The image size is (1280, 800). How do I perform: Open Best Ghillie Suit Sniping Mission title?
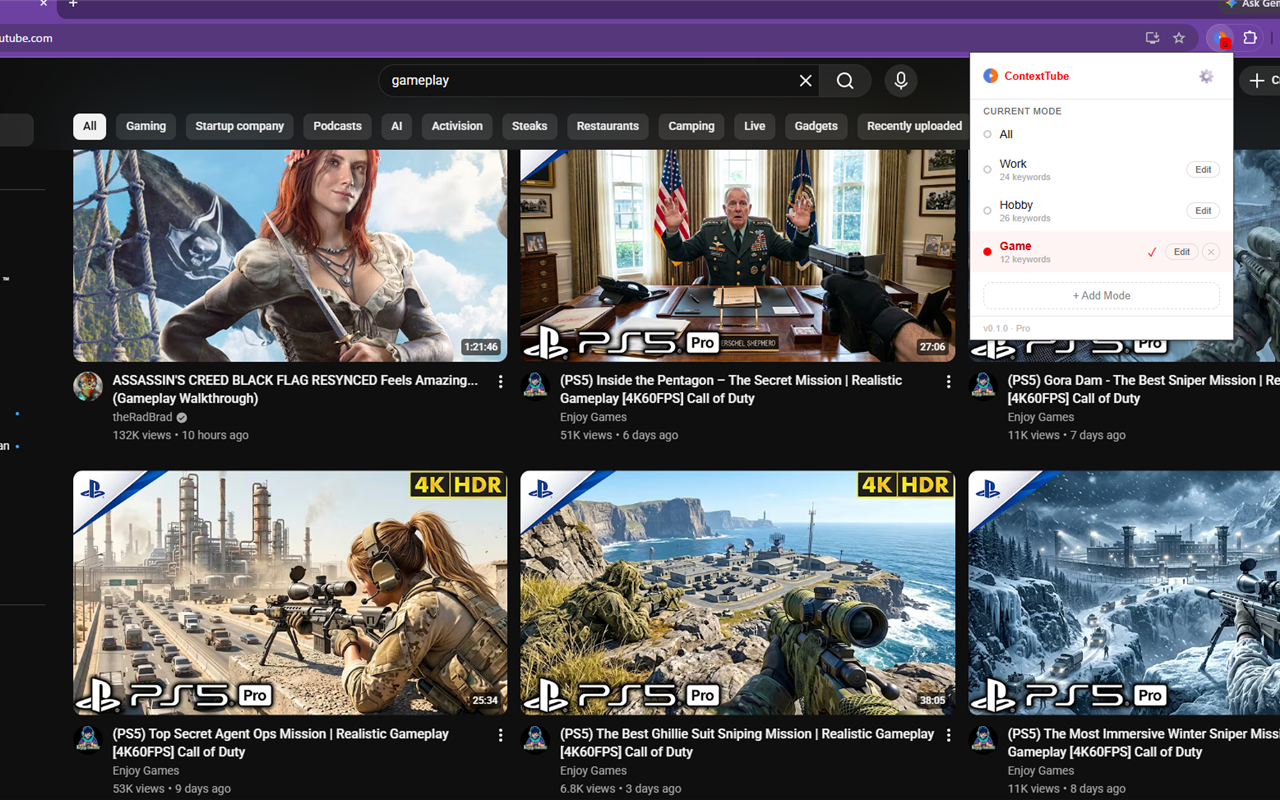coord(747,743)
